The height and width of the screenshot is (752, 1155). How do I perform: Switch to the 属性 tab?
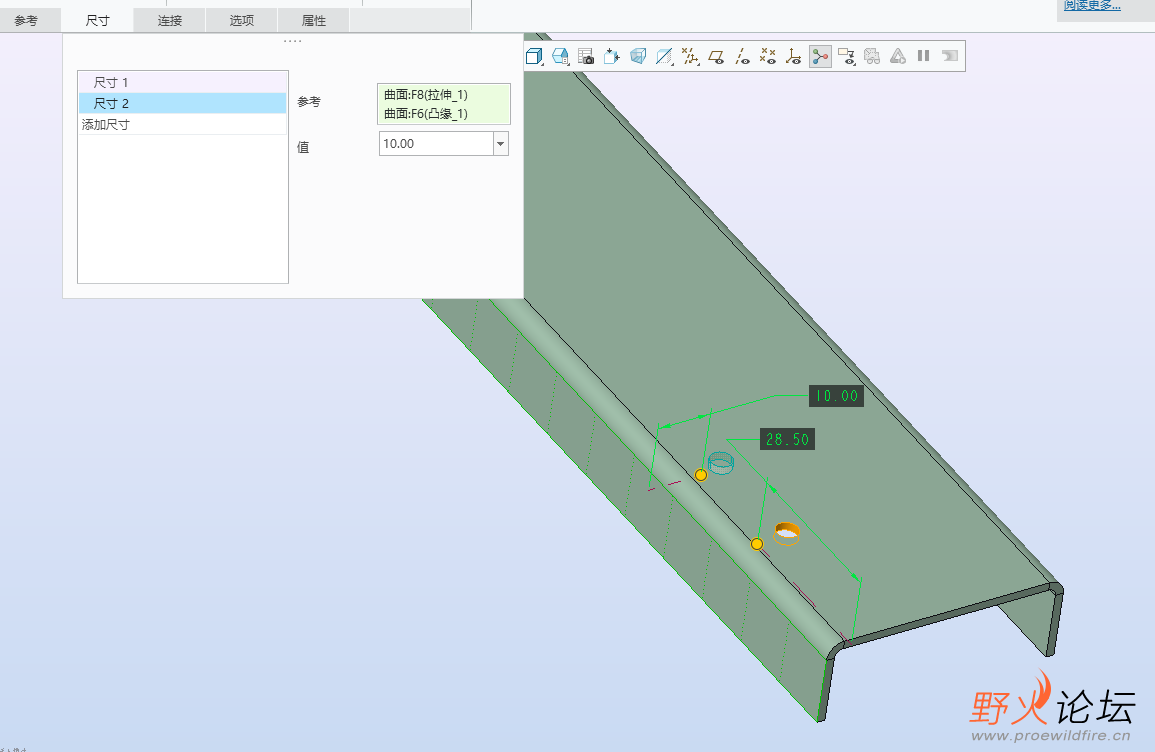[x=314, y=21]
